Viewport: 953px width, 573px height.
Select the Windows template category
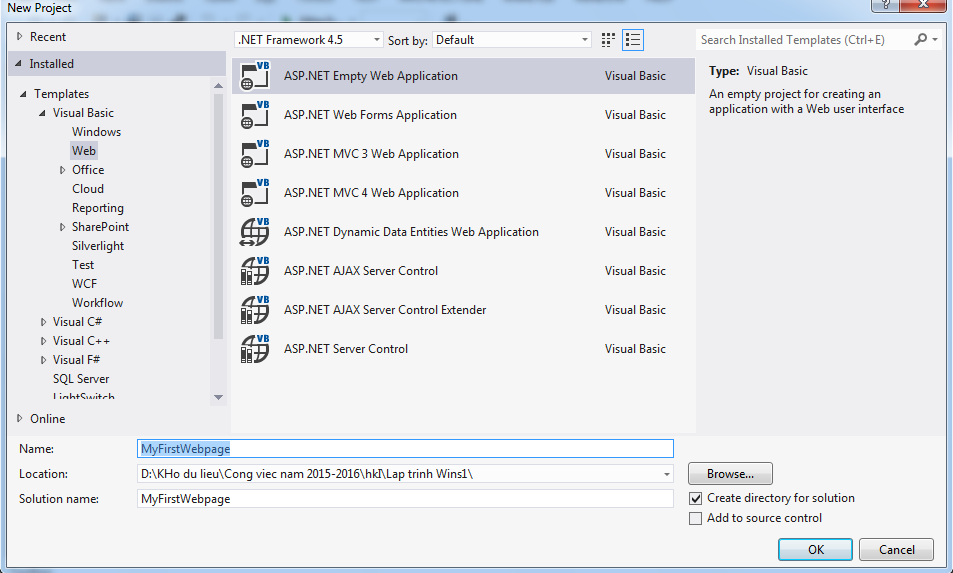[96, 132]
